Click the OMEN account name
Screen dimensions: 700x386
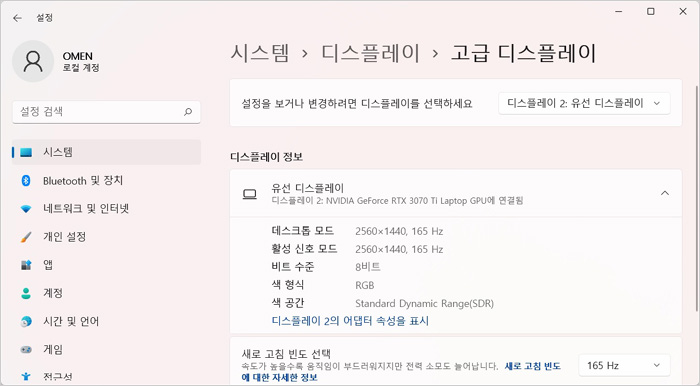pos(78,56)
